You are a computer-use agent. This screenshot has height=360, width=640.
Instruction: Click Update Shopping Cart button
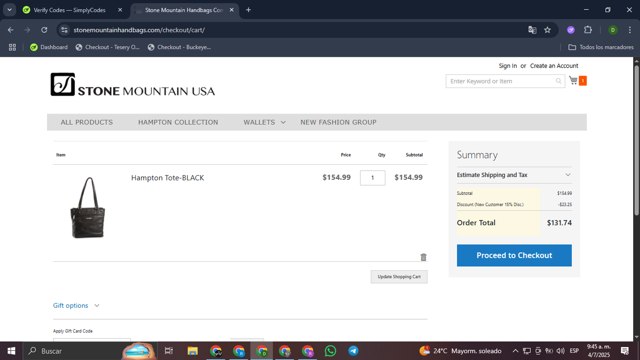pos(399,277)
